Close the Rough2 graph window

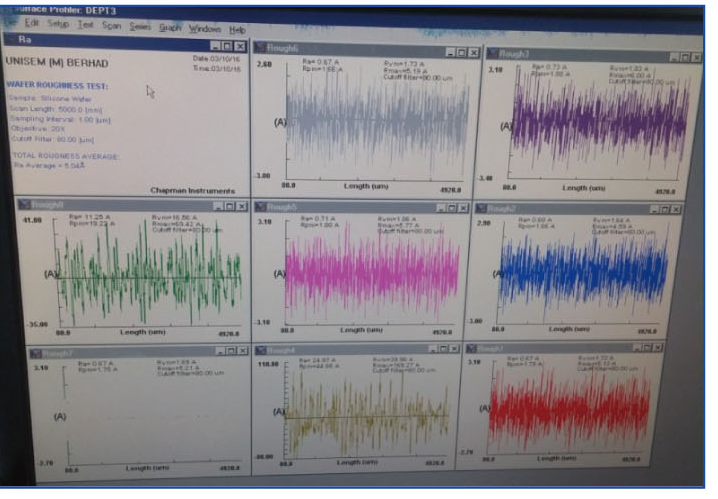point(676,209)
